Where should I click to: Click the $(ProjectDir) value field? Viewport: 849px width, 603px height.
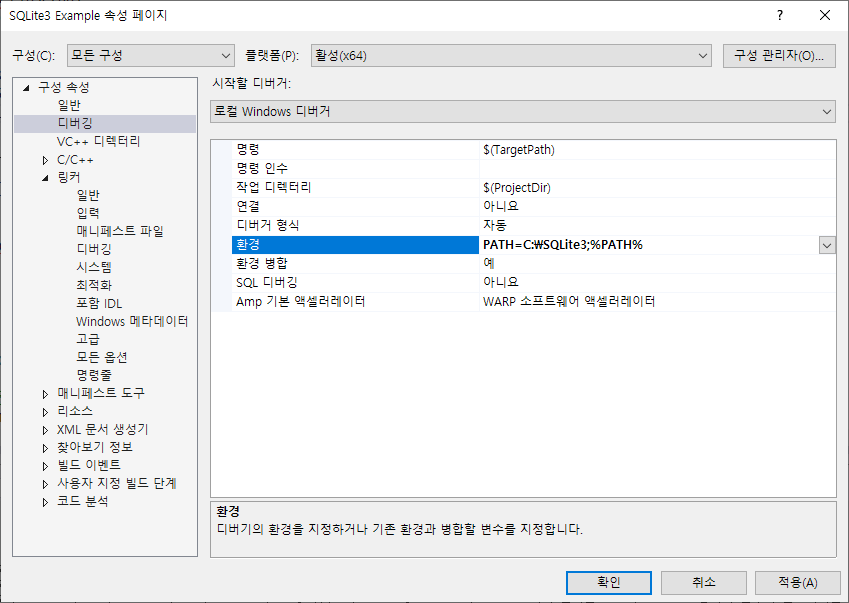pyautogui.click(x=657, y=187)
